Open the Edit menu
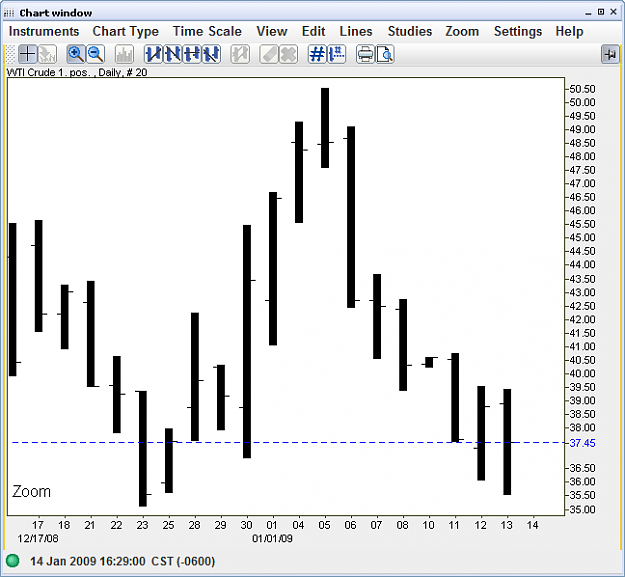625x577 pixels. (x=313, y=31)
